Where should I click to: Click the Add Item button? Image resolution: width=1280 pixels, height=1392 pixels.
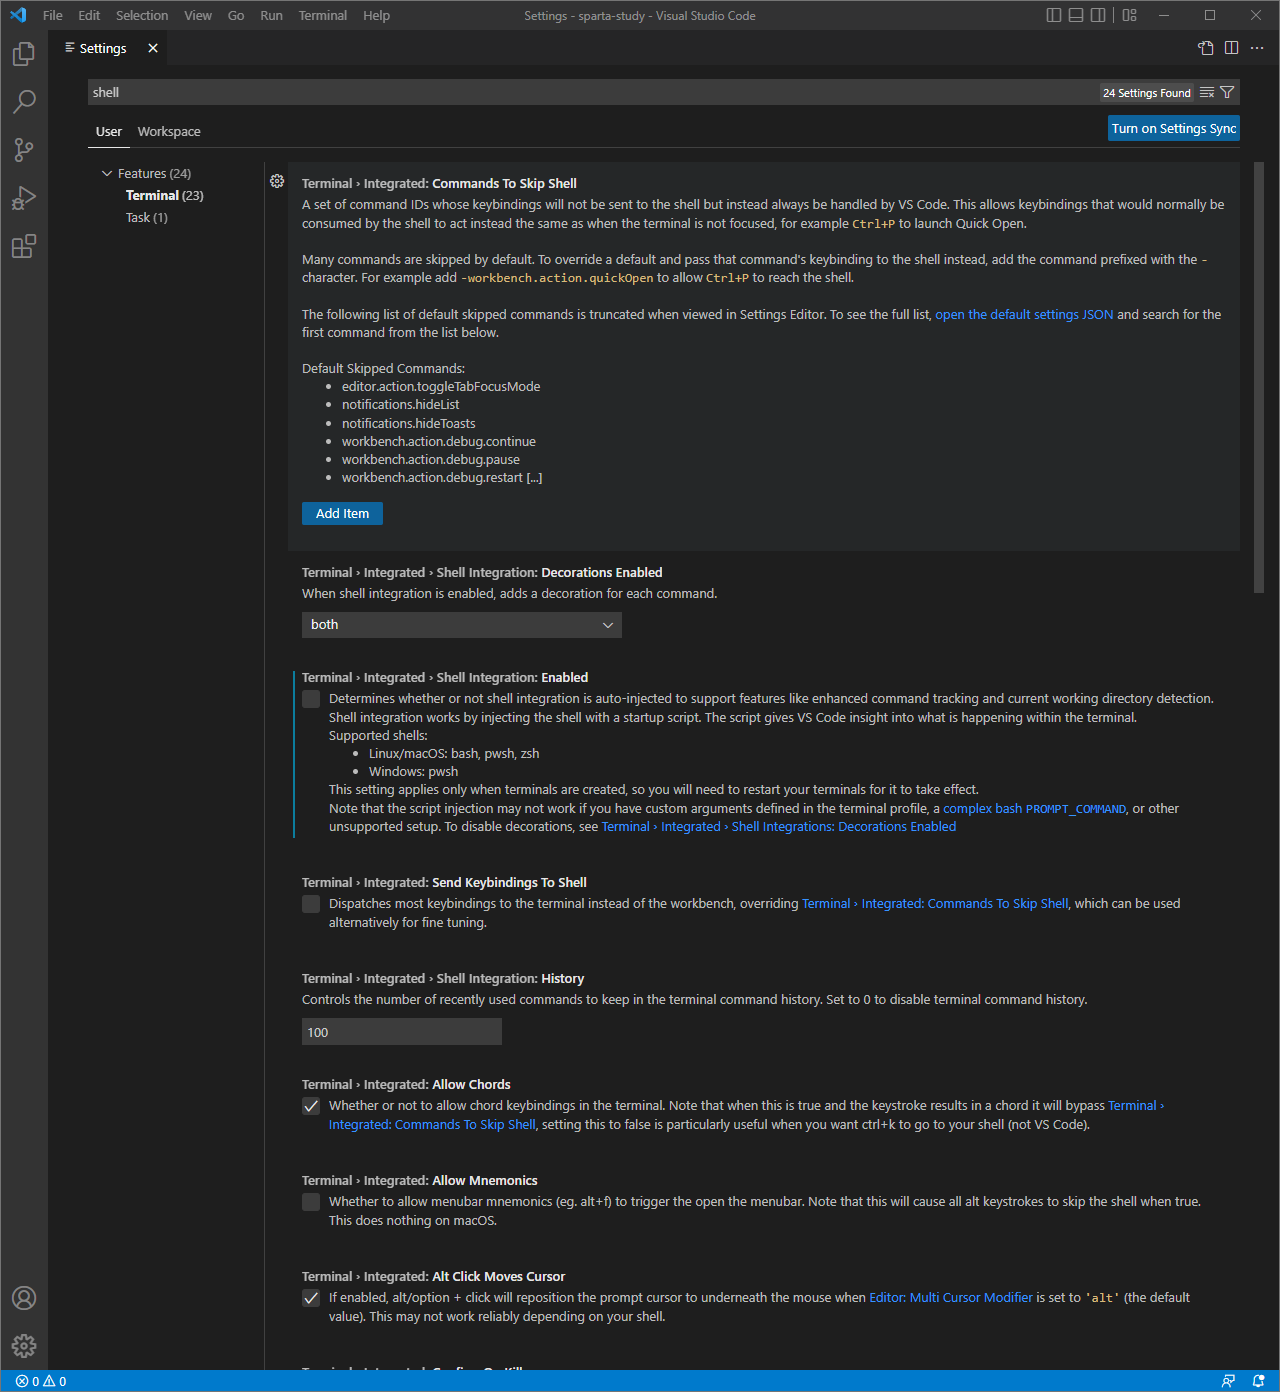pos(342,513)
